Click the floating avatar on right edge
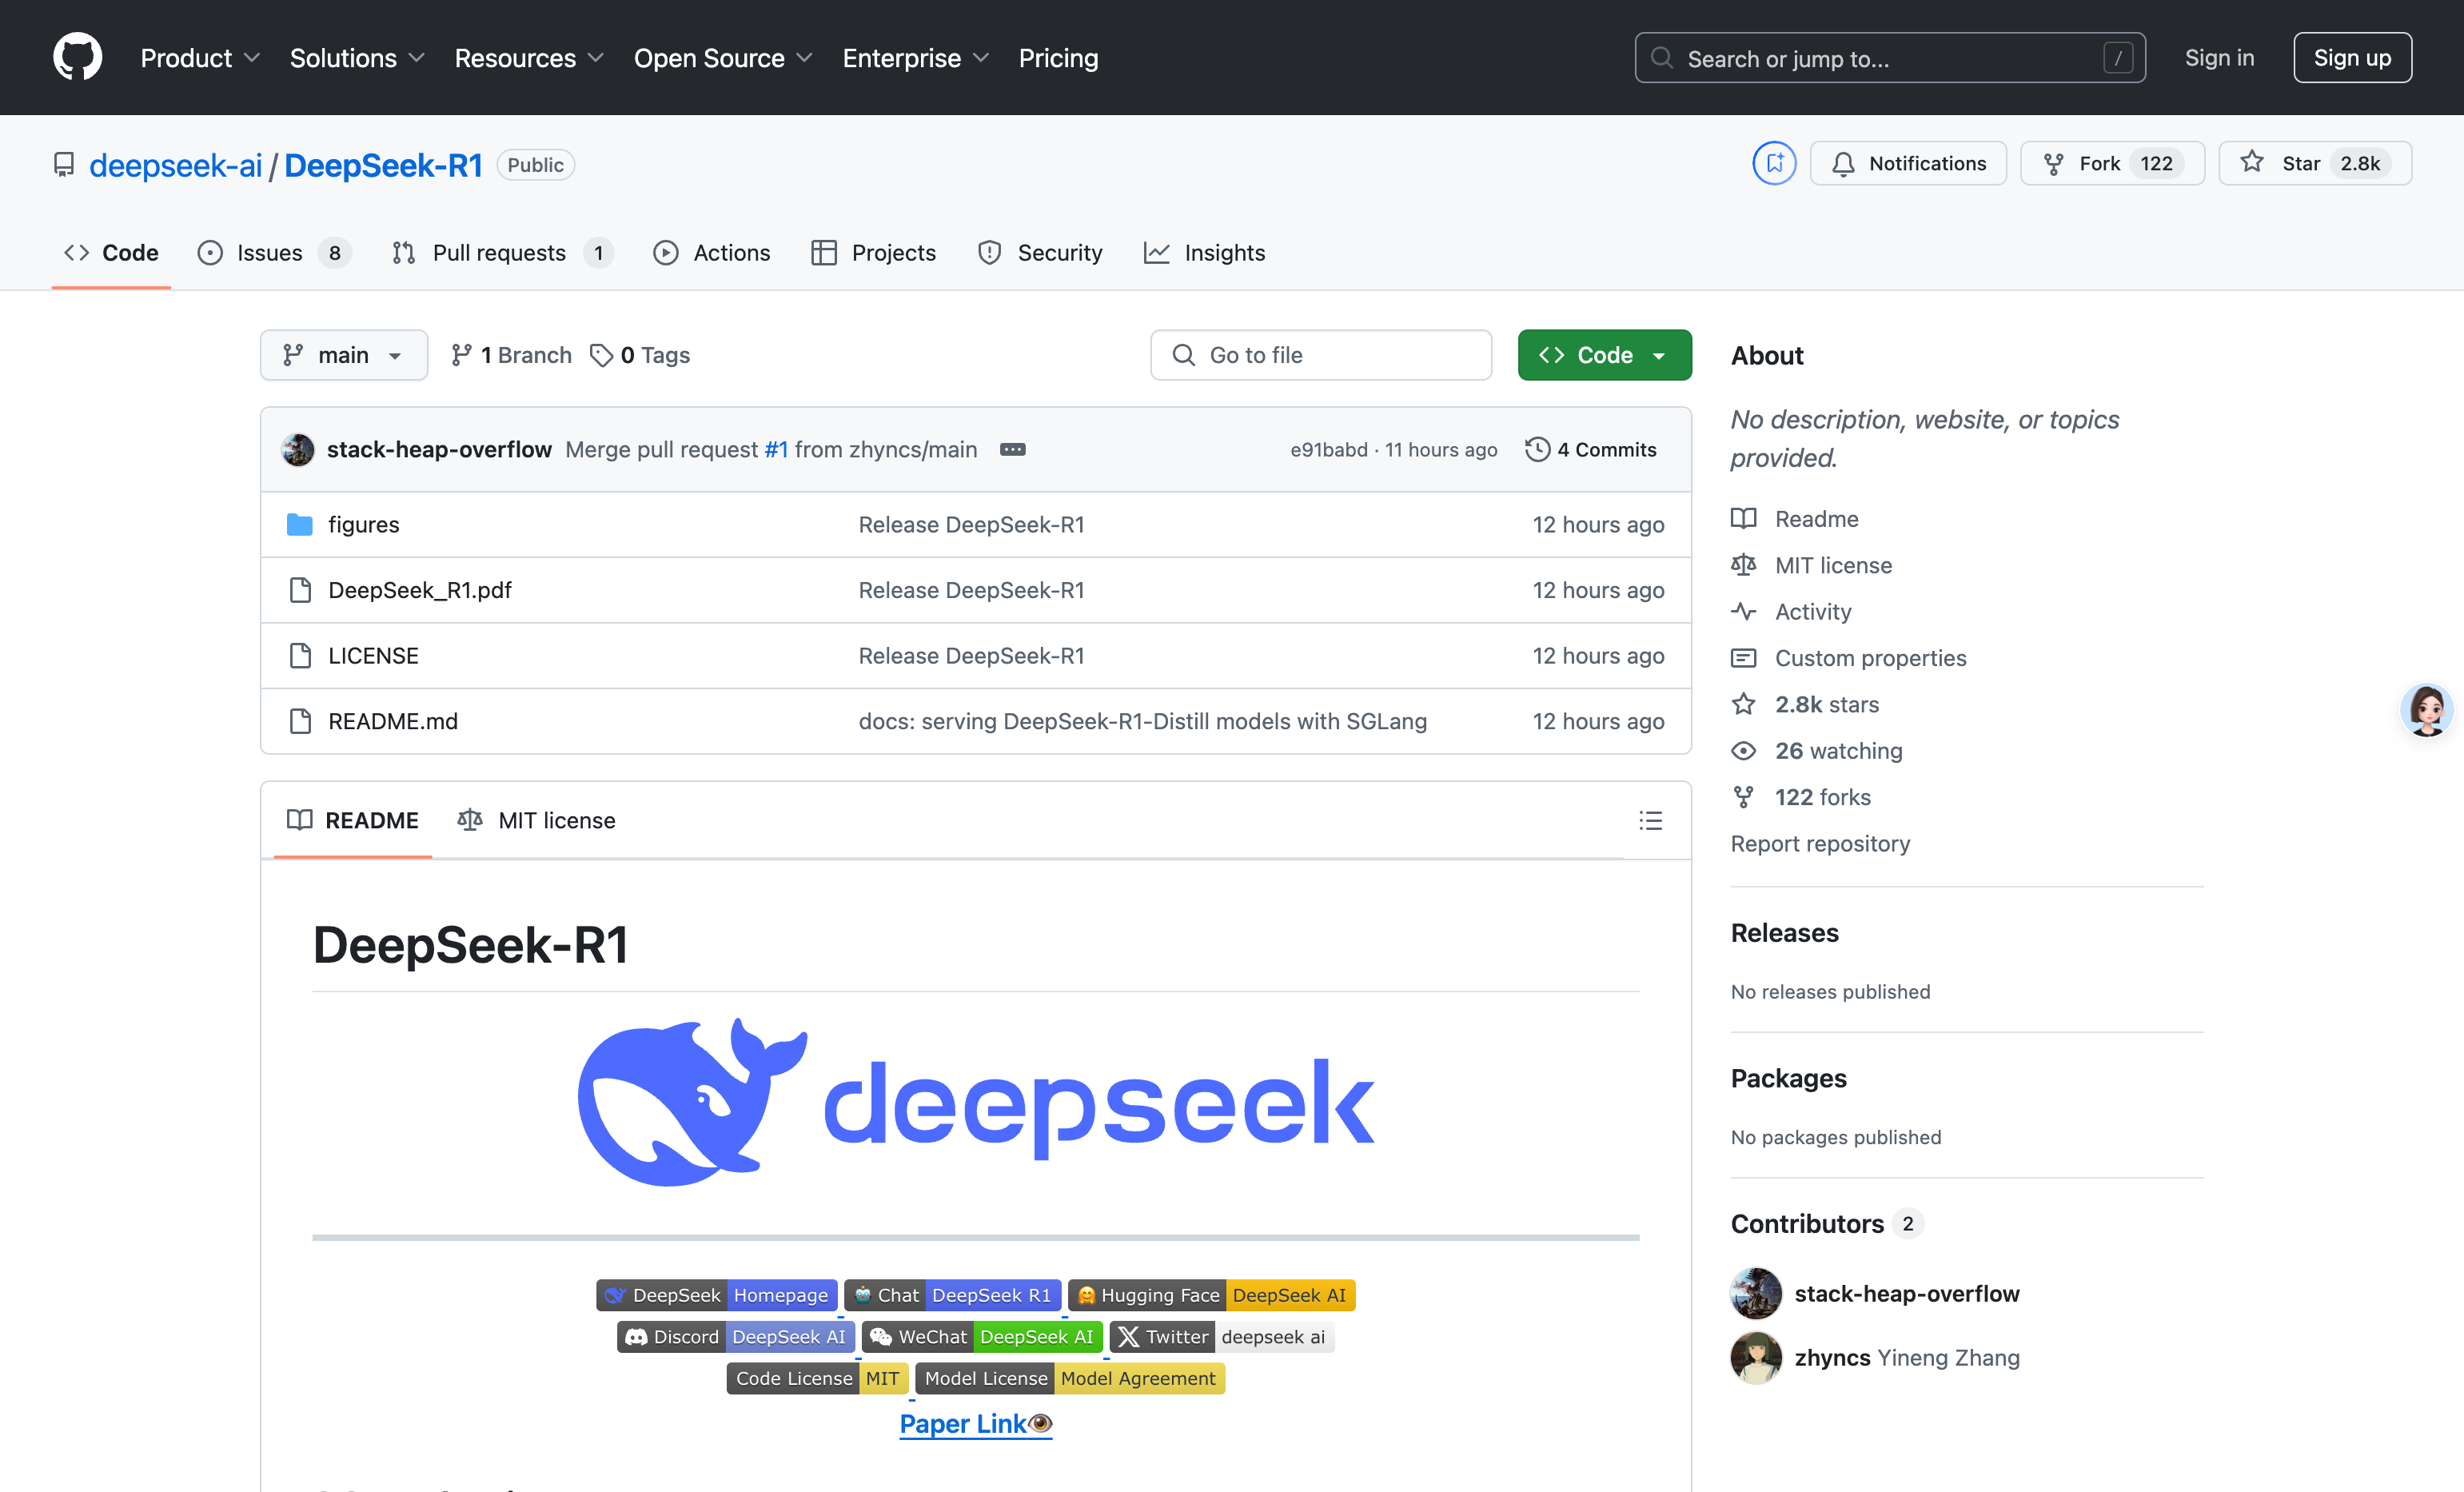2464x1492 pixels. pos(2427,710)
